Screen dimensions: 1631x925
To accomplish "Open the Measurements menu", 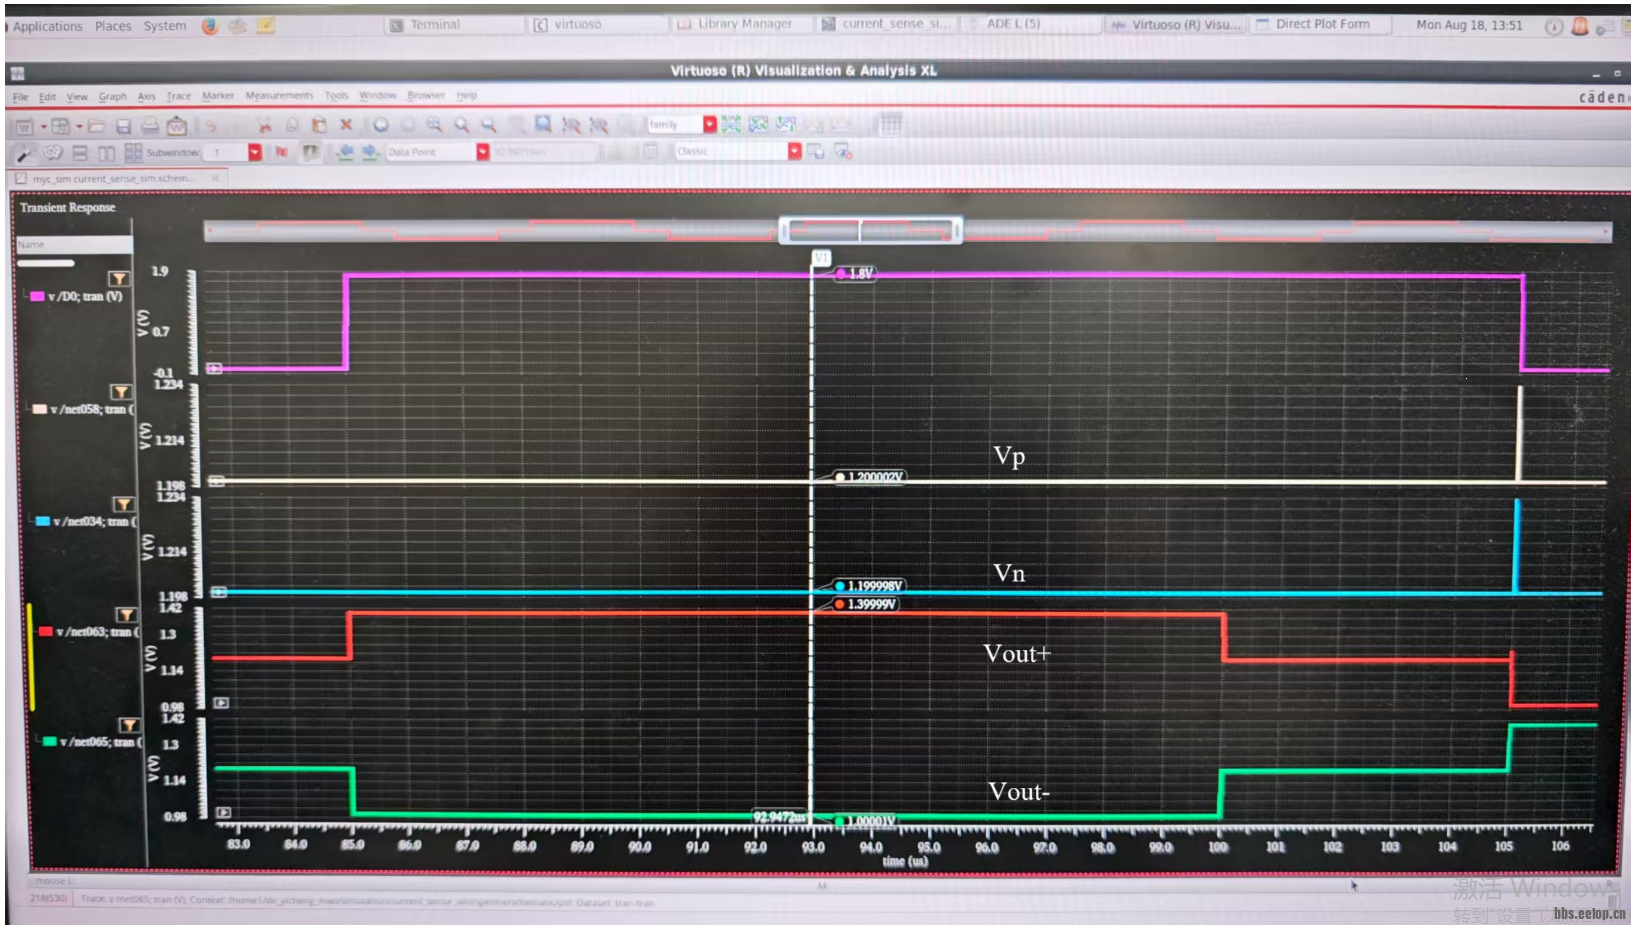I will pos(279,96).
